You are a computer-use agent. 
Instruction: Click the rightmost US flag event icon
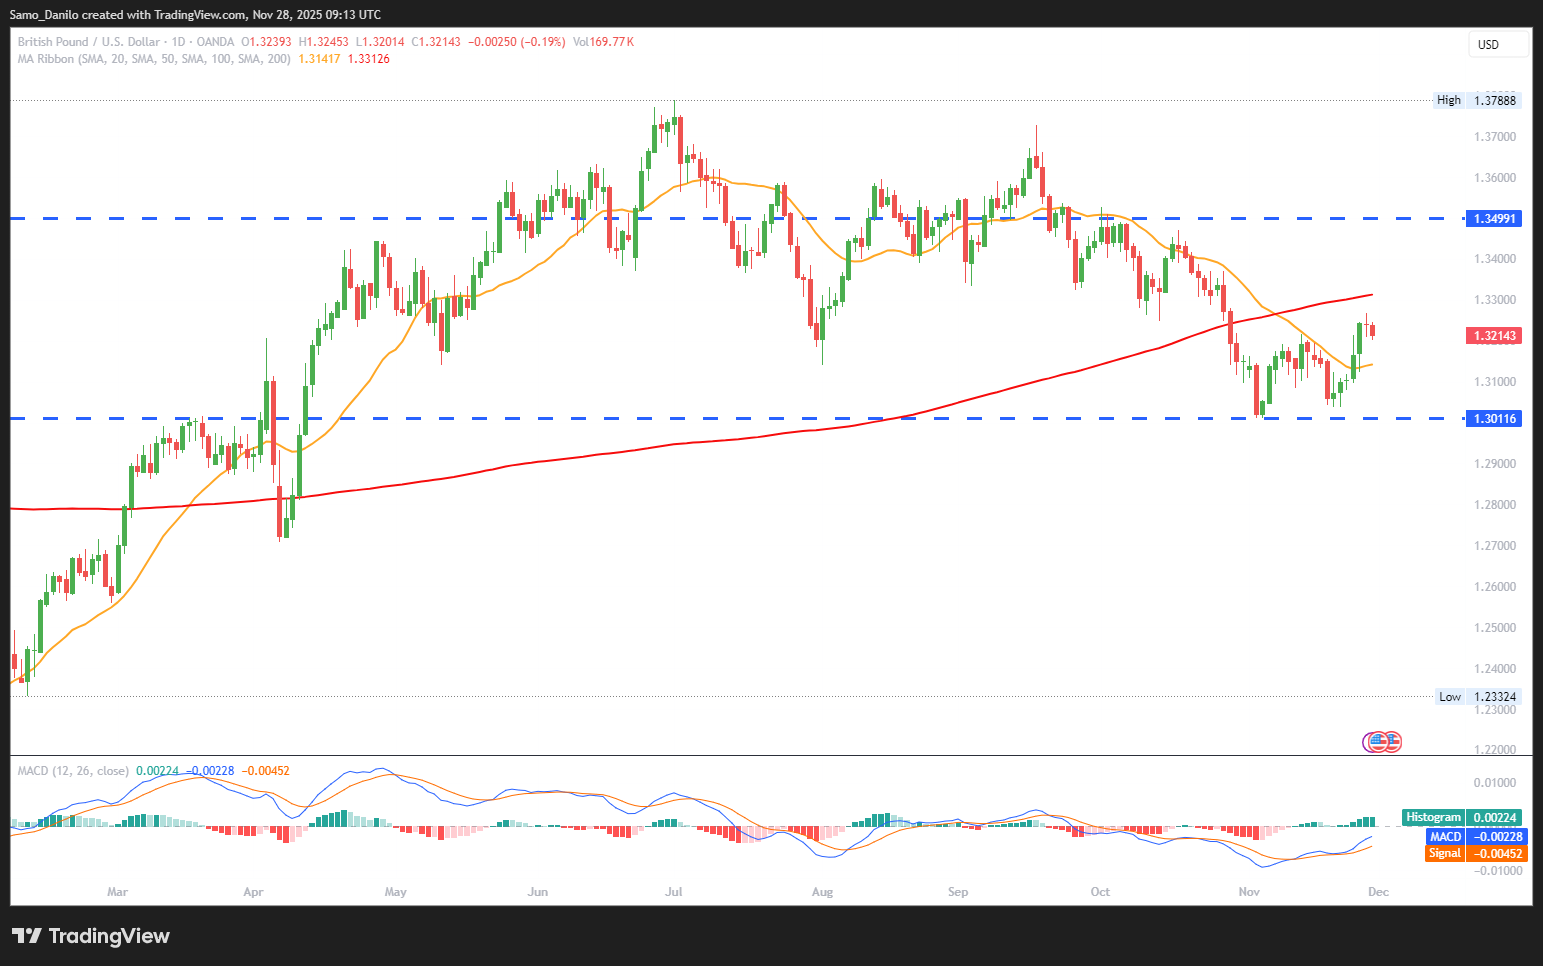[1391, 742]
